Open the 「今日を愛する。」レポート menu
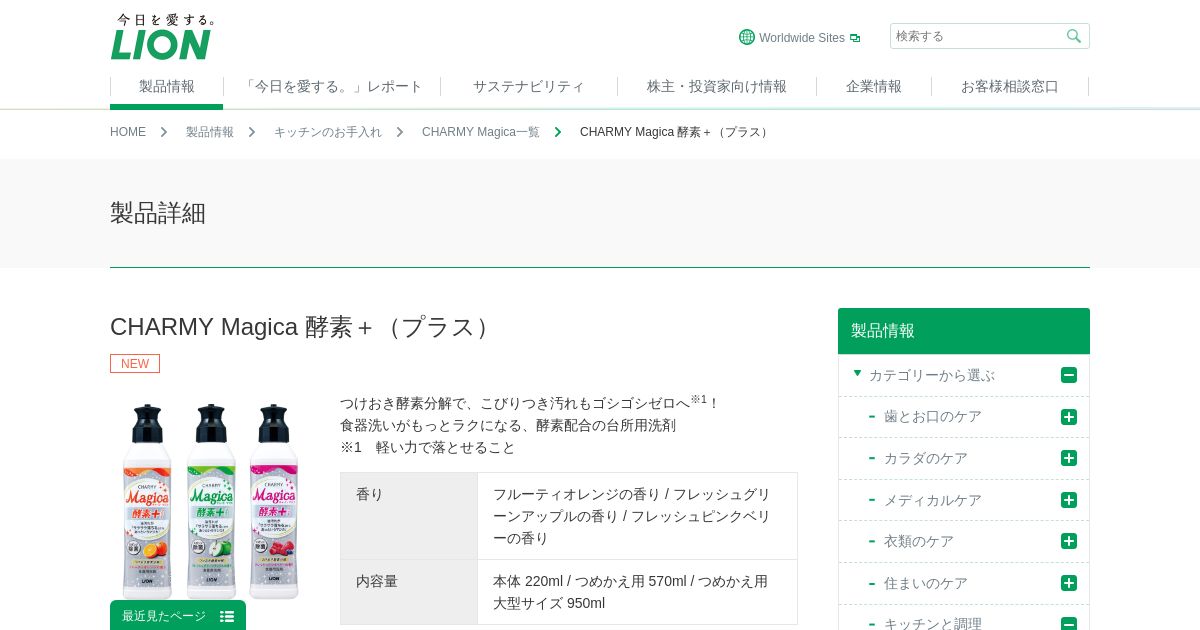This screenshot has height=630, width=1200. pyautogui.click(x=332, y=86)
